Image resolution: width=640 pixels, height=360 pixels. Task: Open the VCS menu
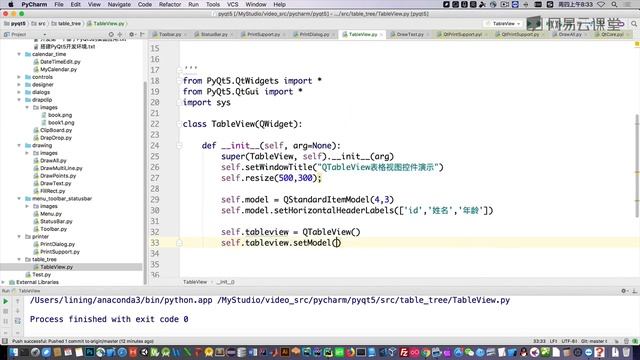click(x=232, y=4)
